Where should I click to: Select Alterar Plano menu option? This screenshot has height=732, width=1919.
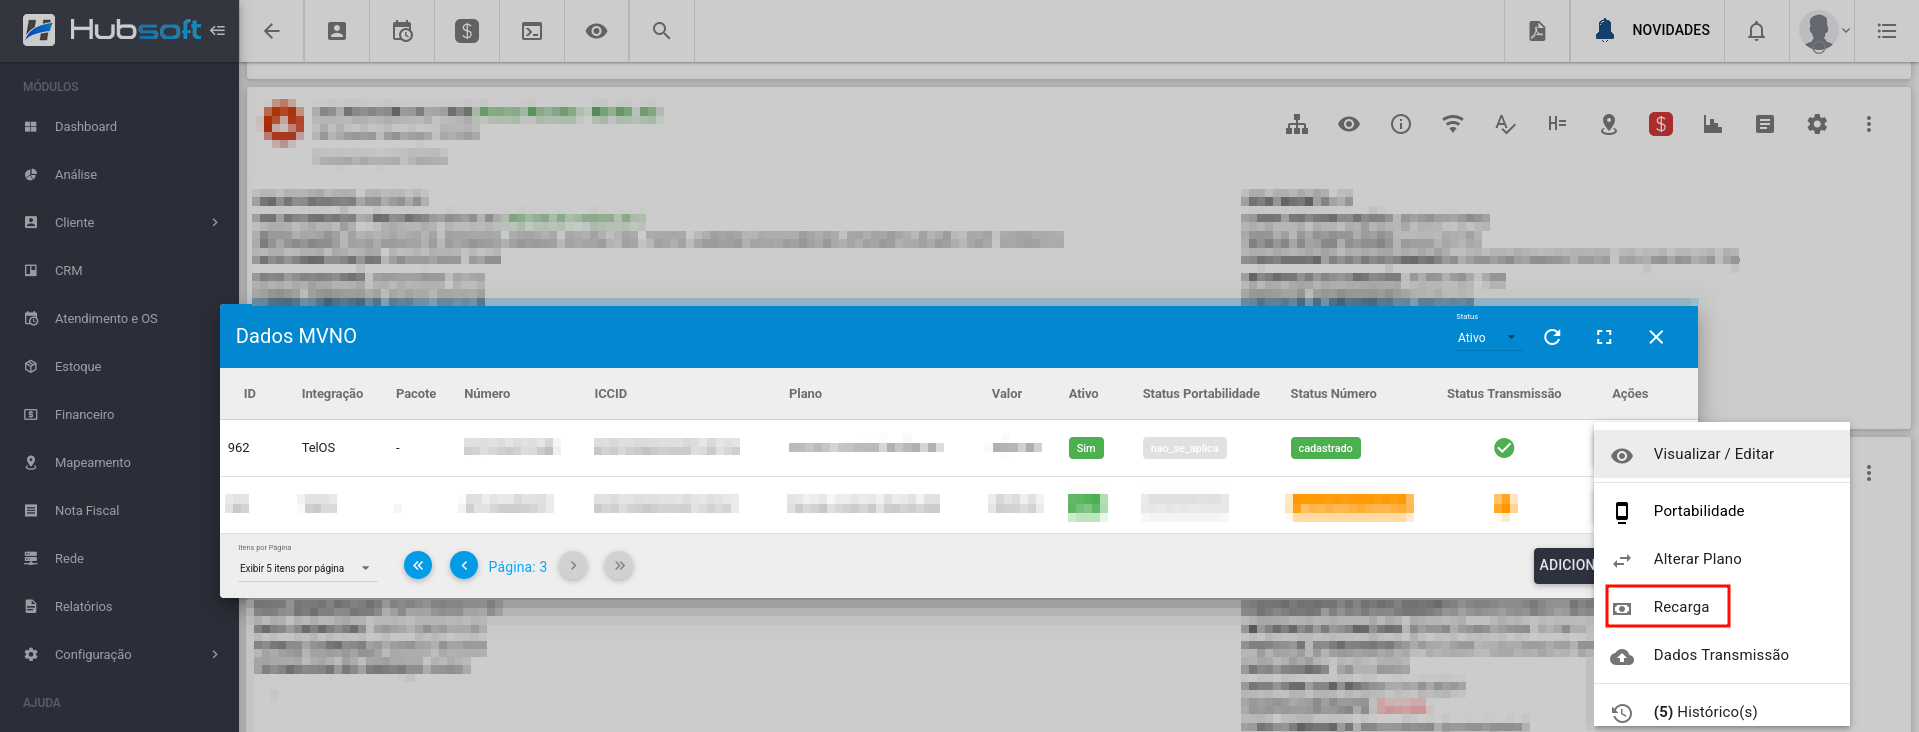[x=1697, y=559]
